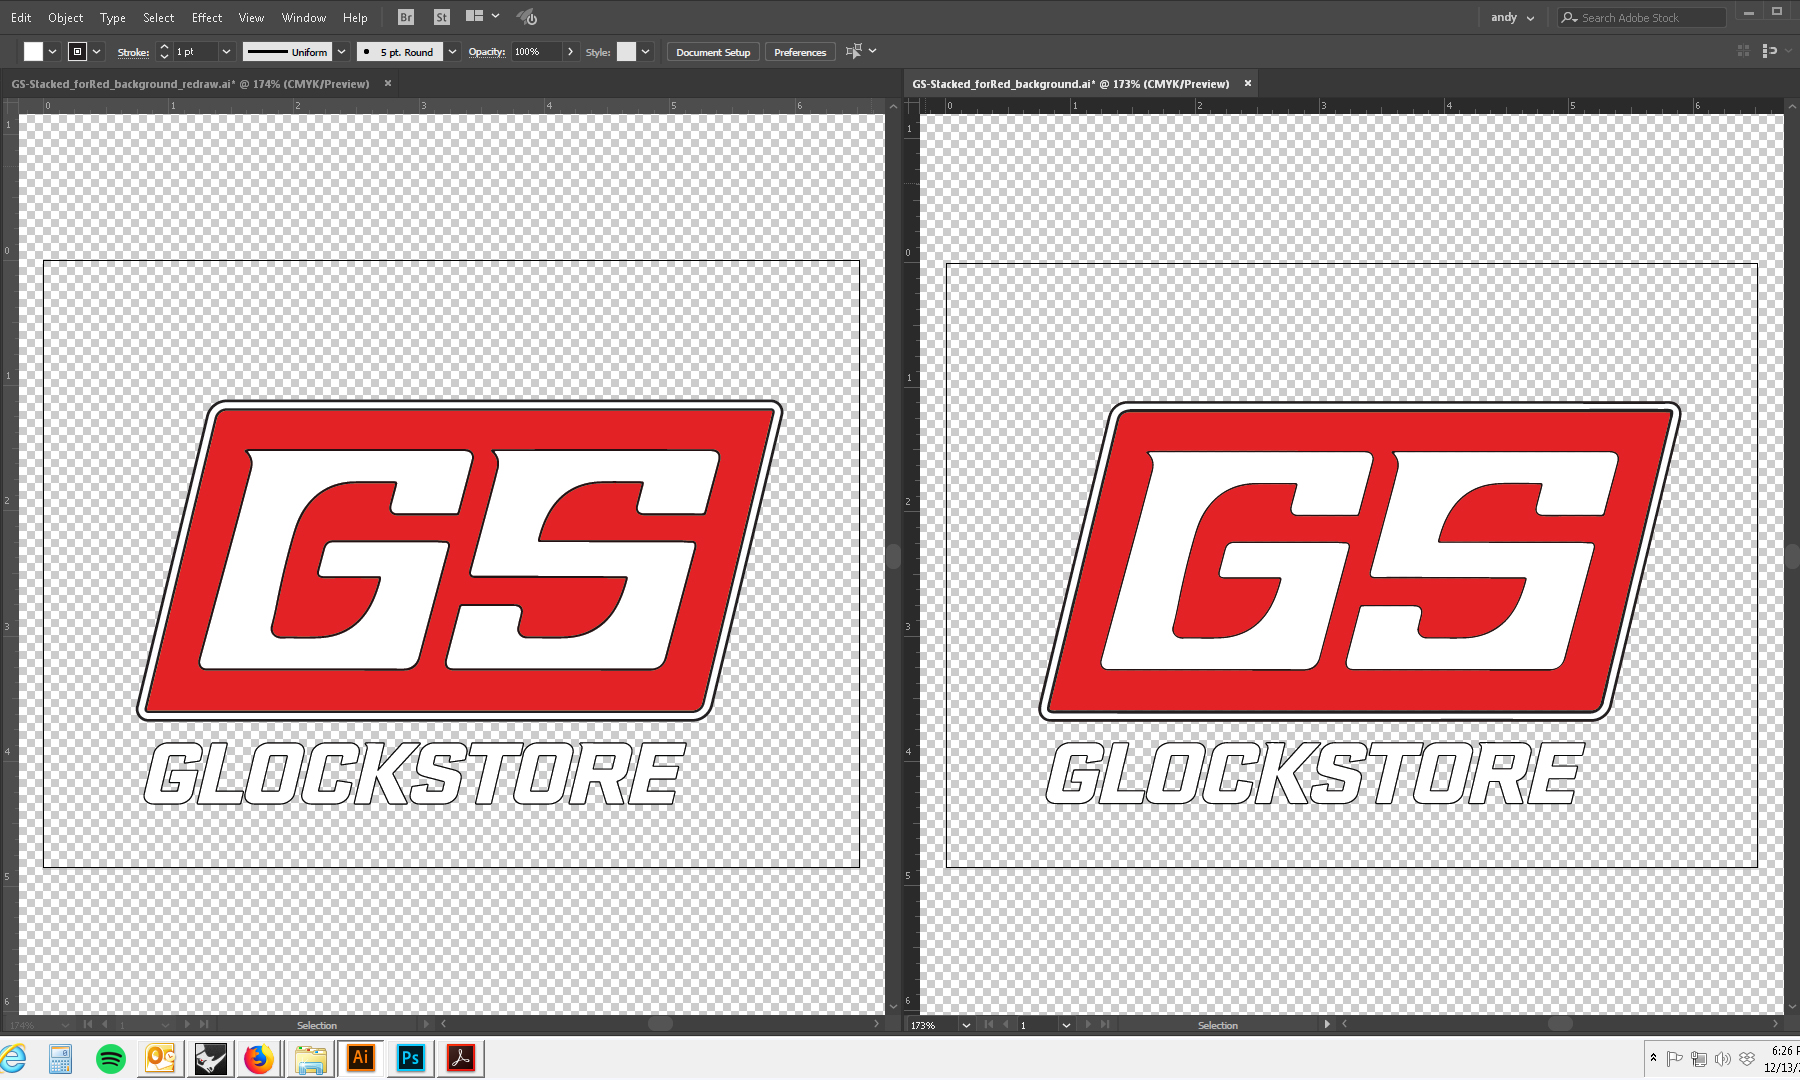Open the Effect menu
The height and width of the screenshot is (1080, 1800).
point(207,17)
